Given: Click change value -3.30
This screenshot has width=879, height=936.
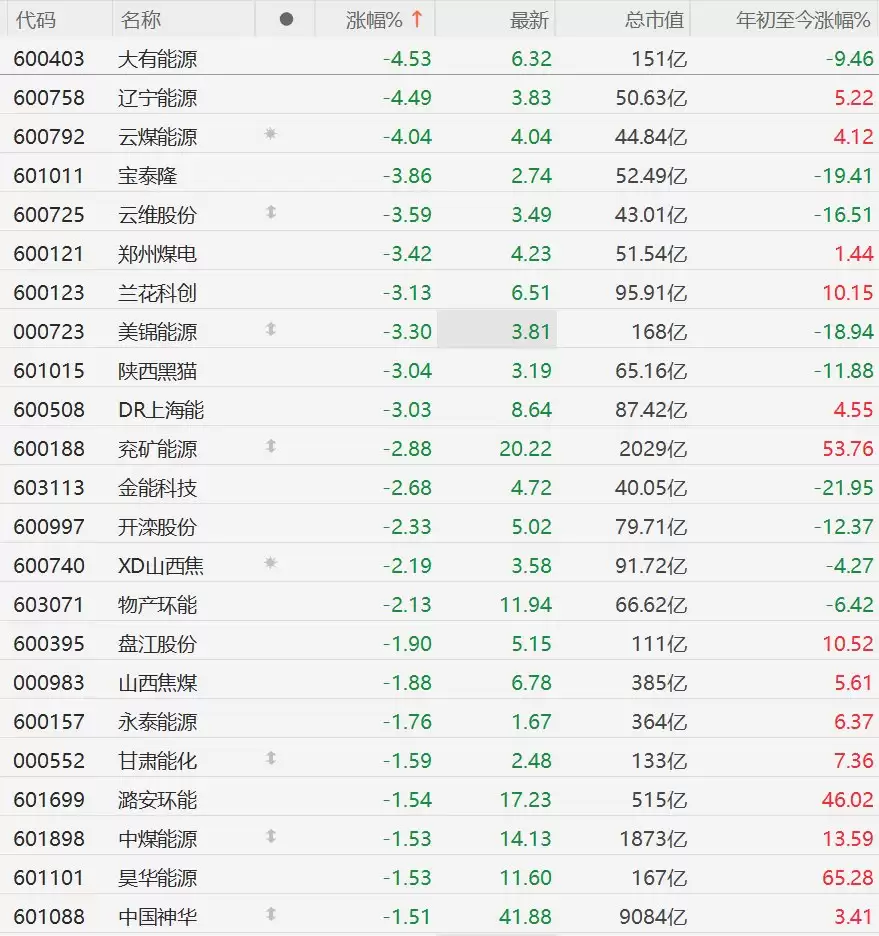Looking at the screenshot, I should click(x=407, y=332).
